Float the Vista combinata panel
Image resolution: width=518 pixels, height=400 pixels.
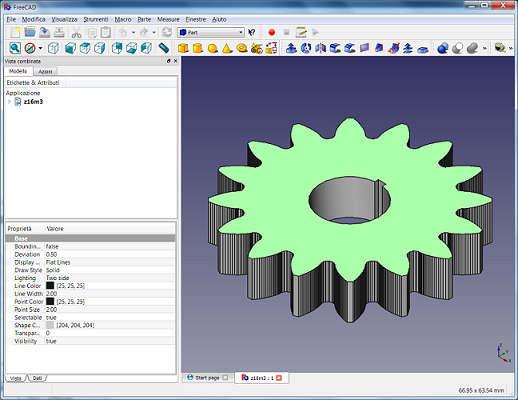click(x=169, y=61)
